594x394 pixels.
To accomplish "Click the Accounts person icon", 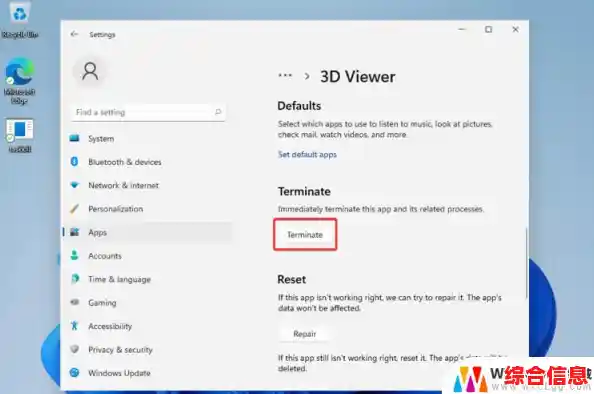I will click(x=75, y=256).
